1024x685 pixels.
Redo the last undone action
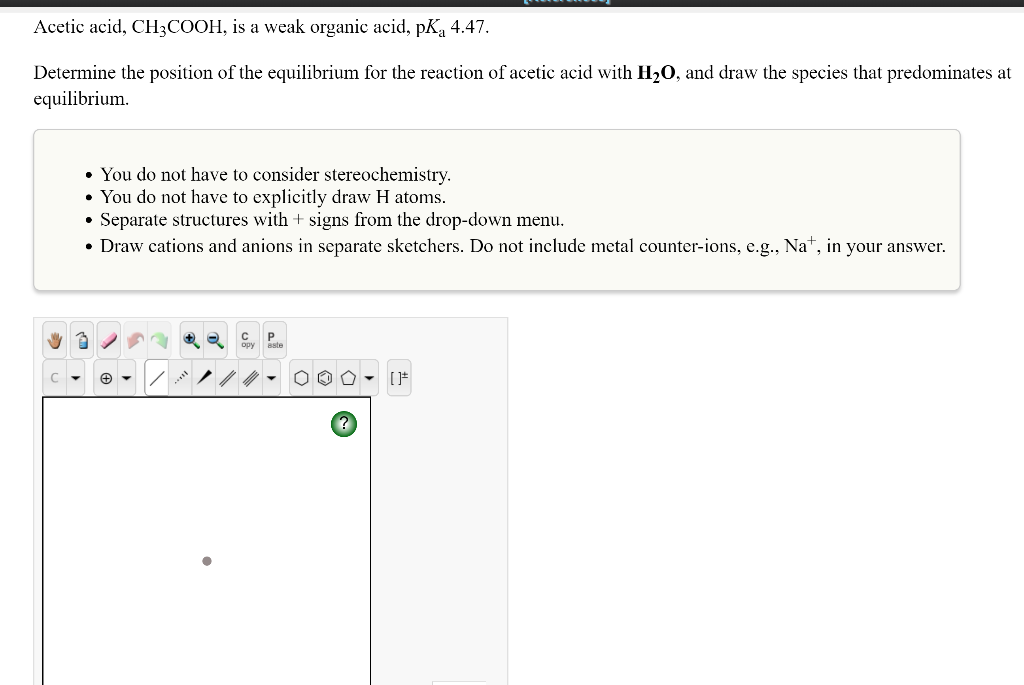(x=157, y=340)
